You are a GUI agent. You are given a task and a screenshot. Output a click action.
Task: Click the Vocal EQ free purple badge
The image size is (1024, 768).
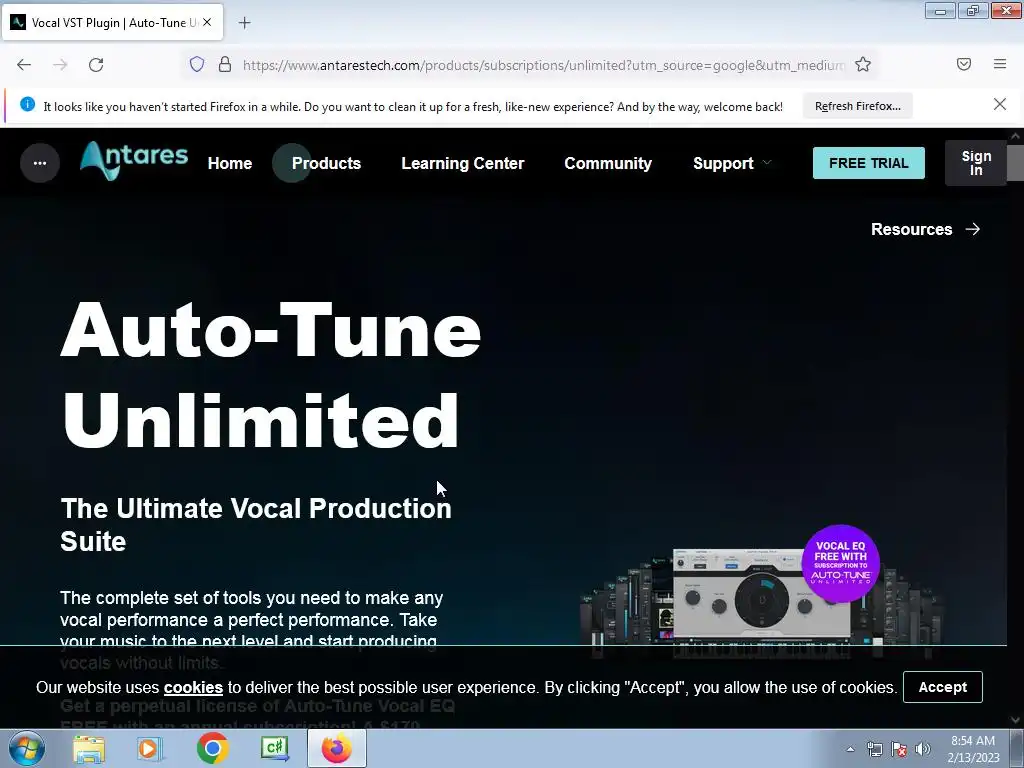(x=840, y=563)
